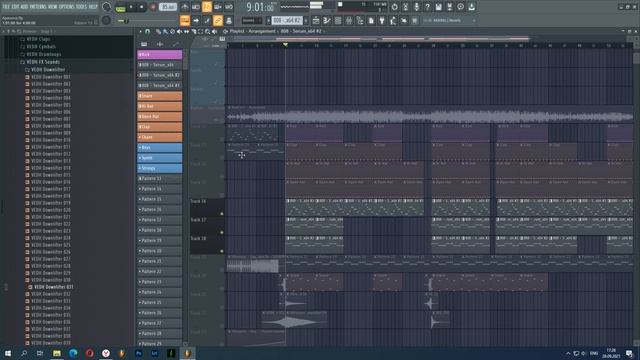Open the FILE menu
The width and height of the screenshot is (640, 360).
click(x=7, y=7)
